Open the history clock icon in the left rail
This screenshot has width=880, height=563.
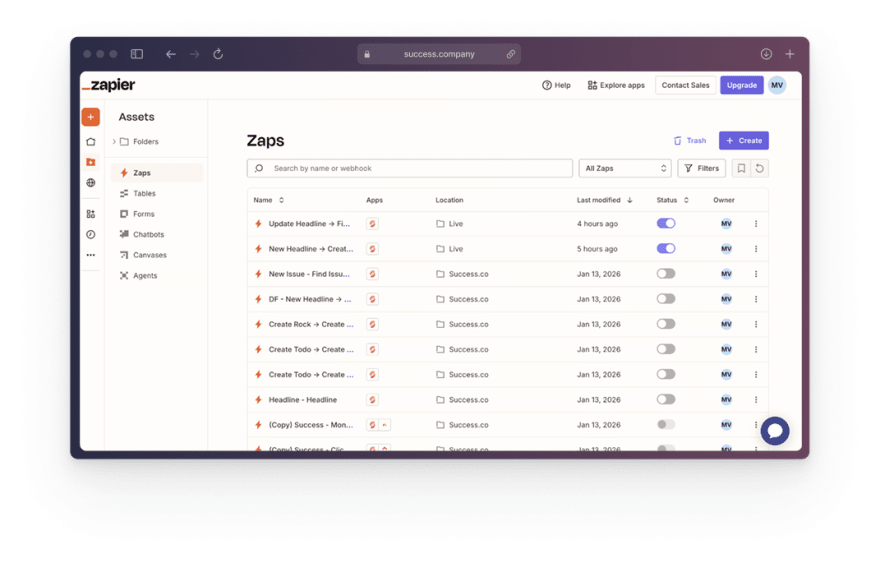[91, 235]
